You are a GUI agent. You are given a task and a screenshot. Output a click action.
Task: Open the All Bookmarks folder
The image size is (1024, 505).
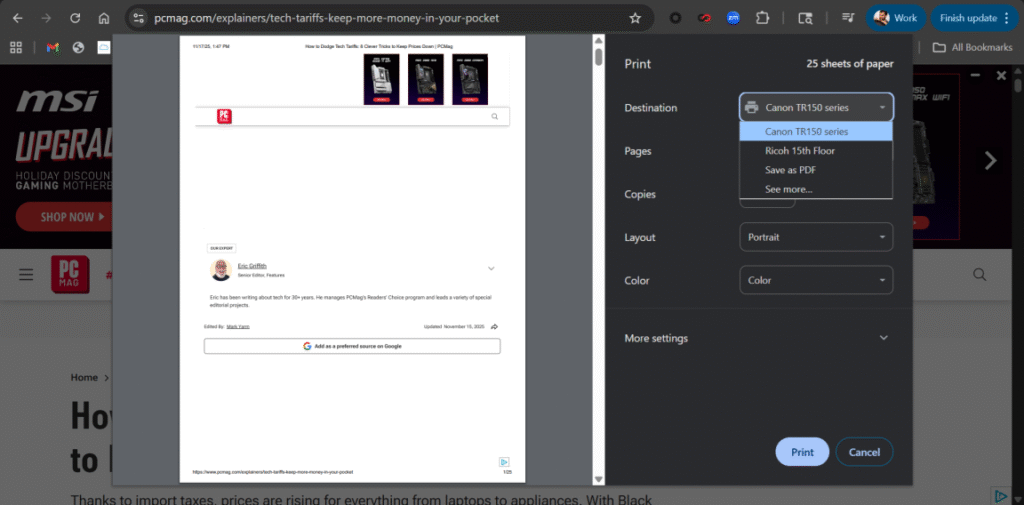tap(972, 47)
